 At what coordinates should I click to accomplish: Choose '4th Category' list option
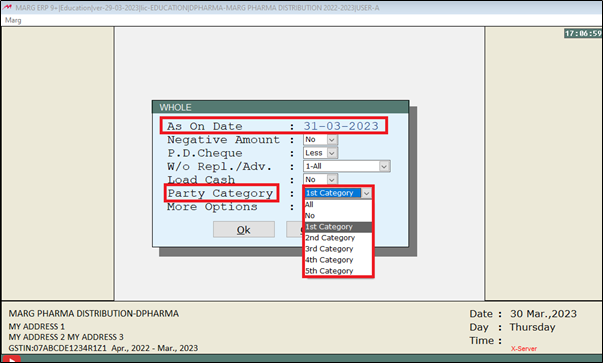[338, 260]
